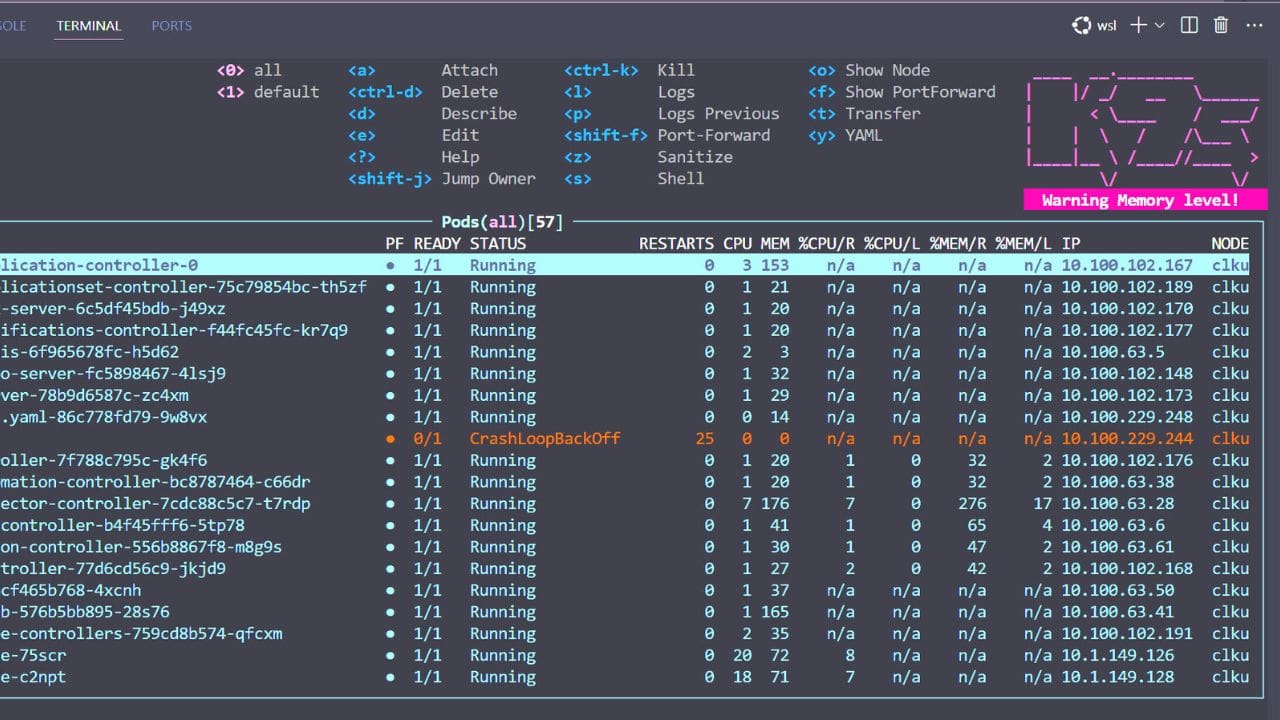Image resolution: width=1280 pixels, height=720 pixels.
Task: Click the YAML command hint
Action: pos(863,135)
